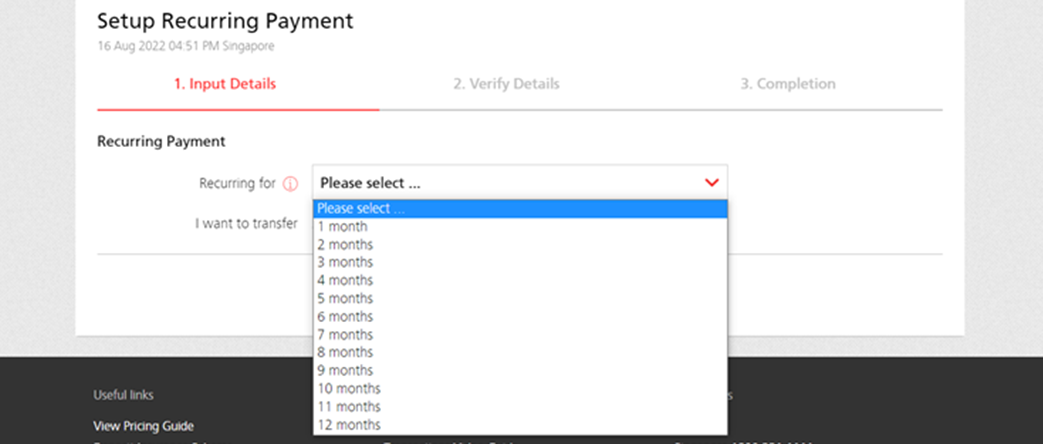Choose 12 months recurring duration

(348, 424)
